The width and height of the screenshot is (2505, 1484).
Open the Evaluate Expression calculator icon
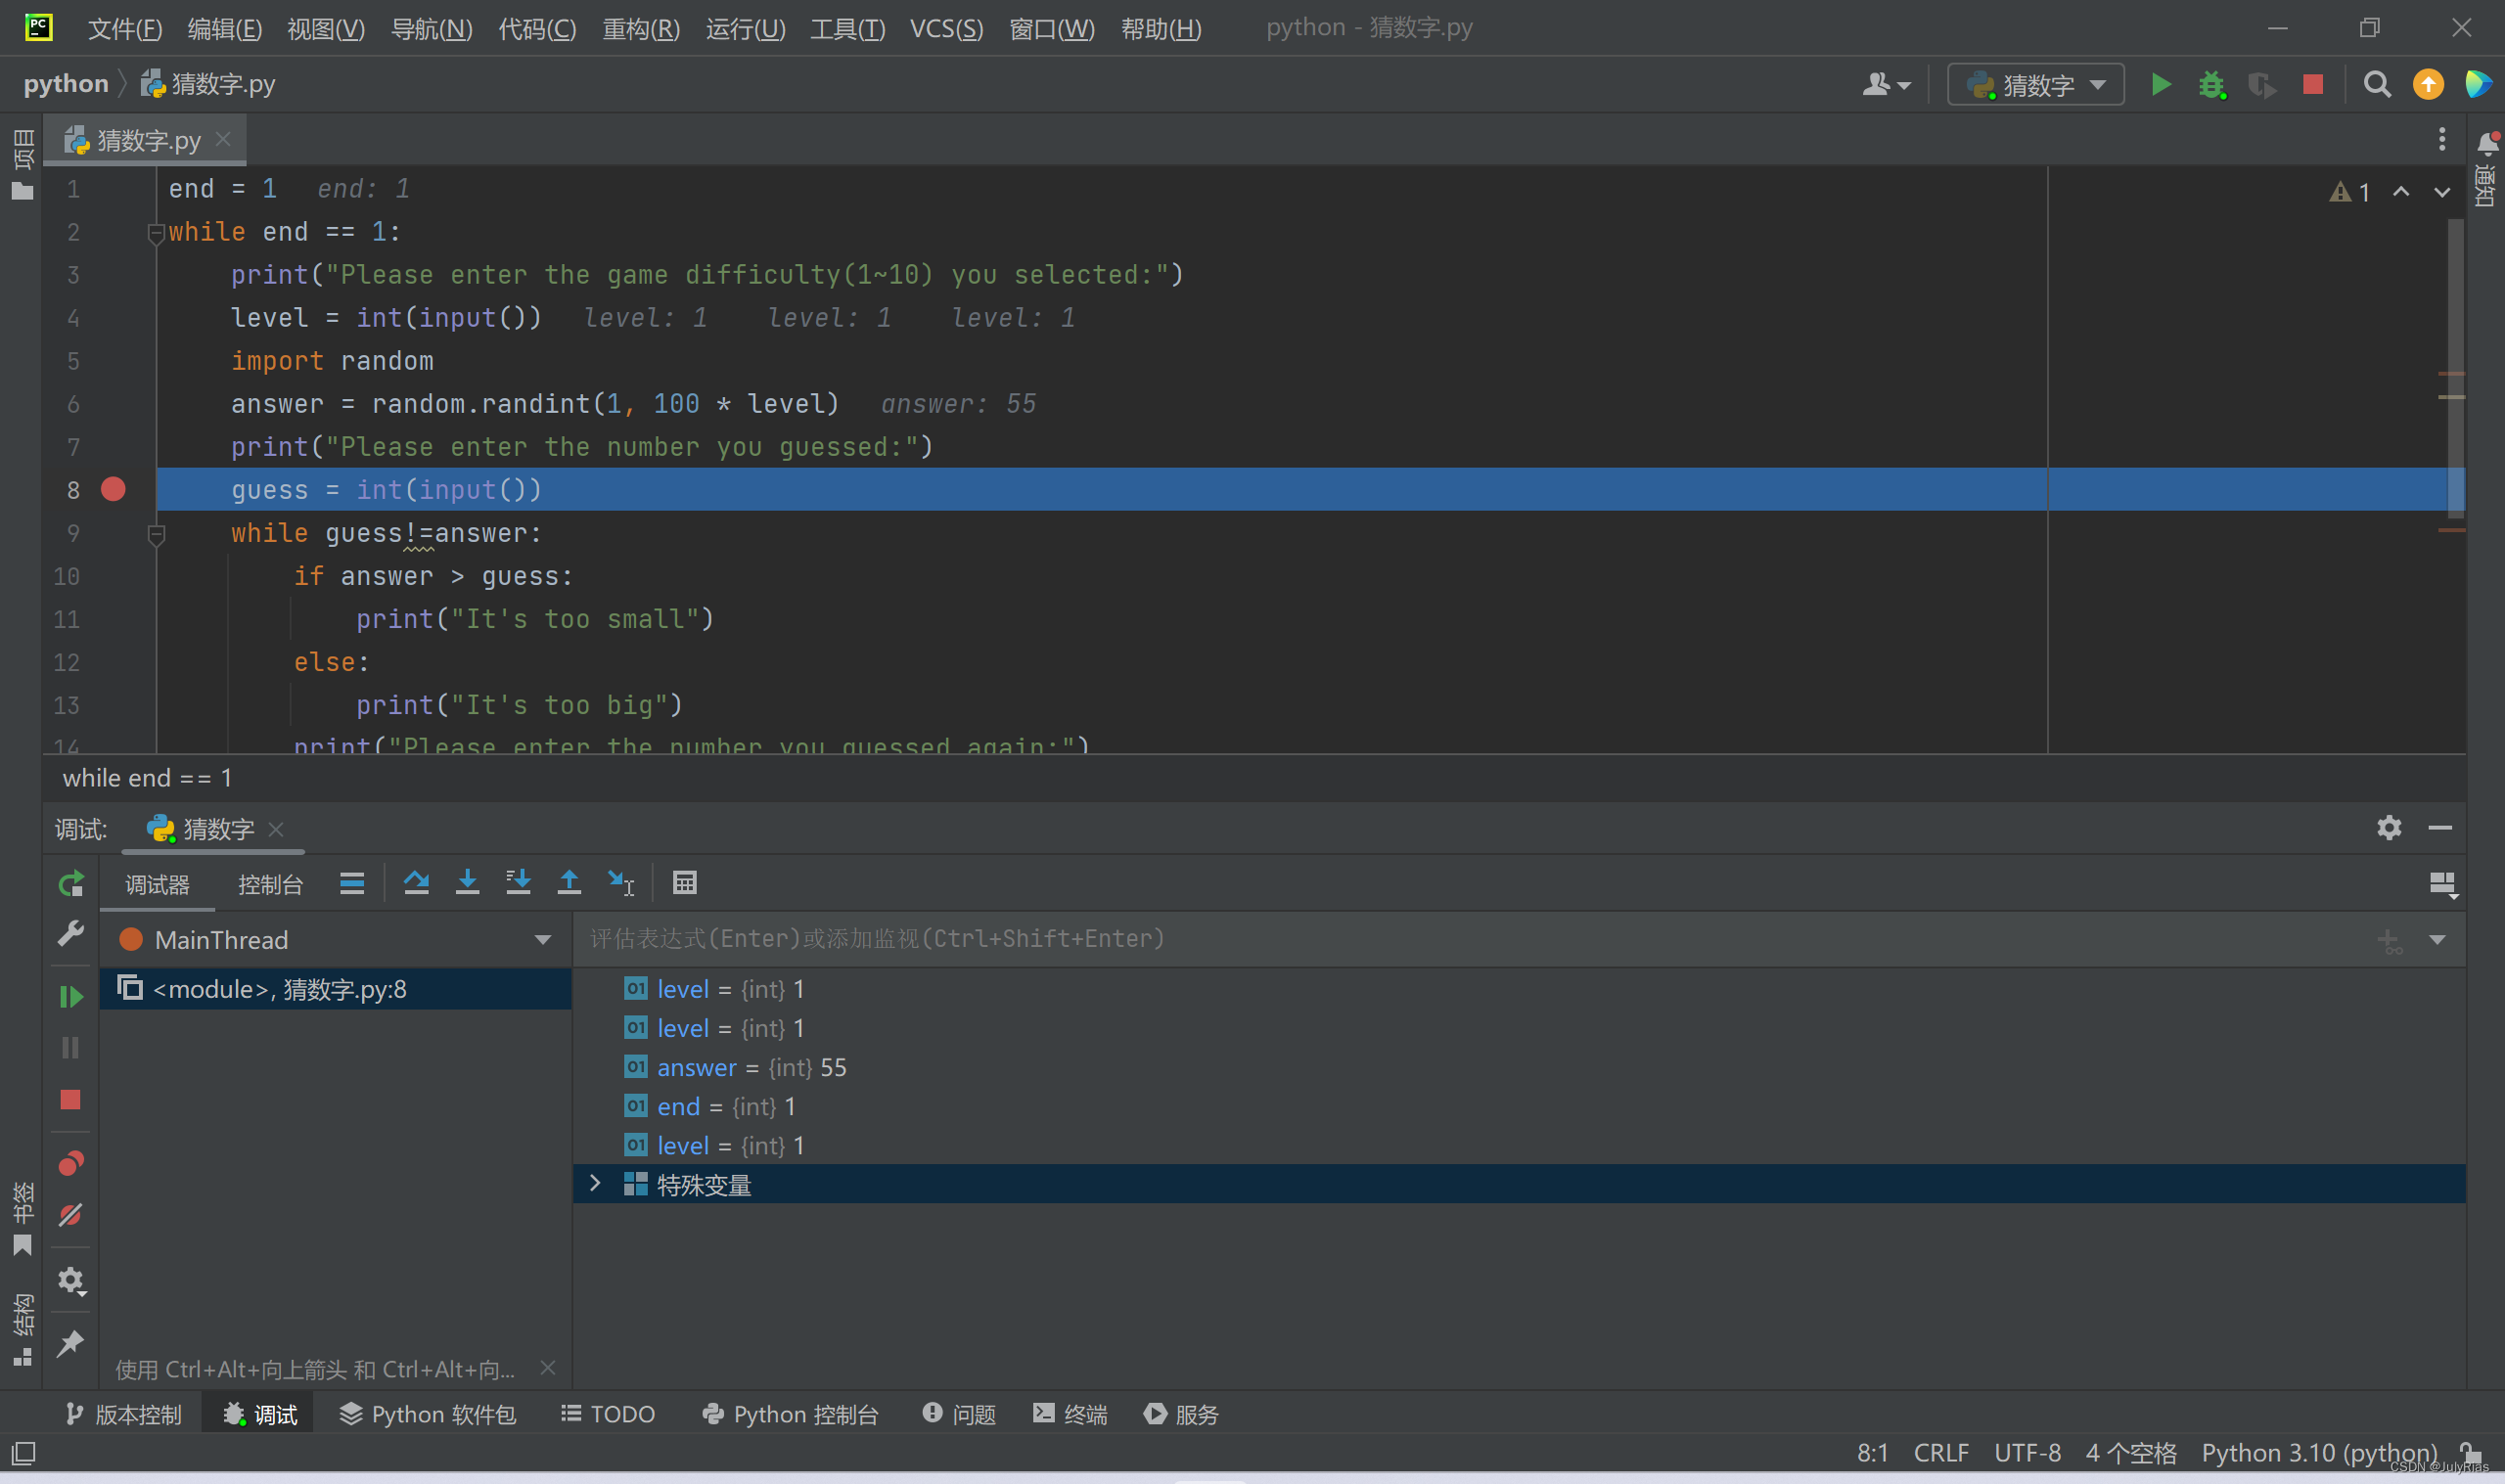tap(685, 883)
